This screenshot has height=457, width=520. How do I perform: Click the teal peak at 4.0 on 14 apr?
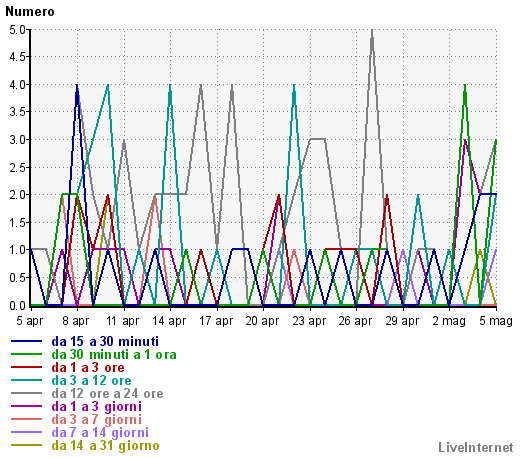(170, 86)
